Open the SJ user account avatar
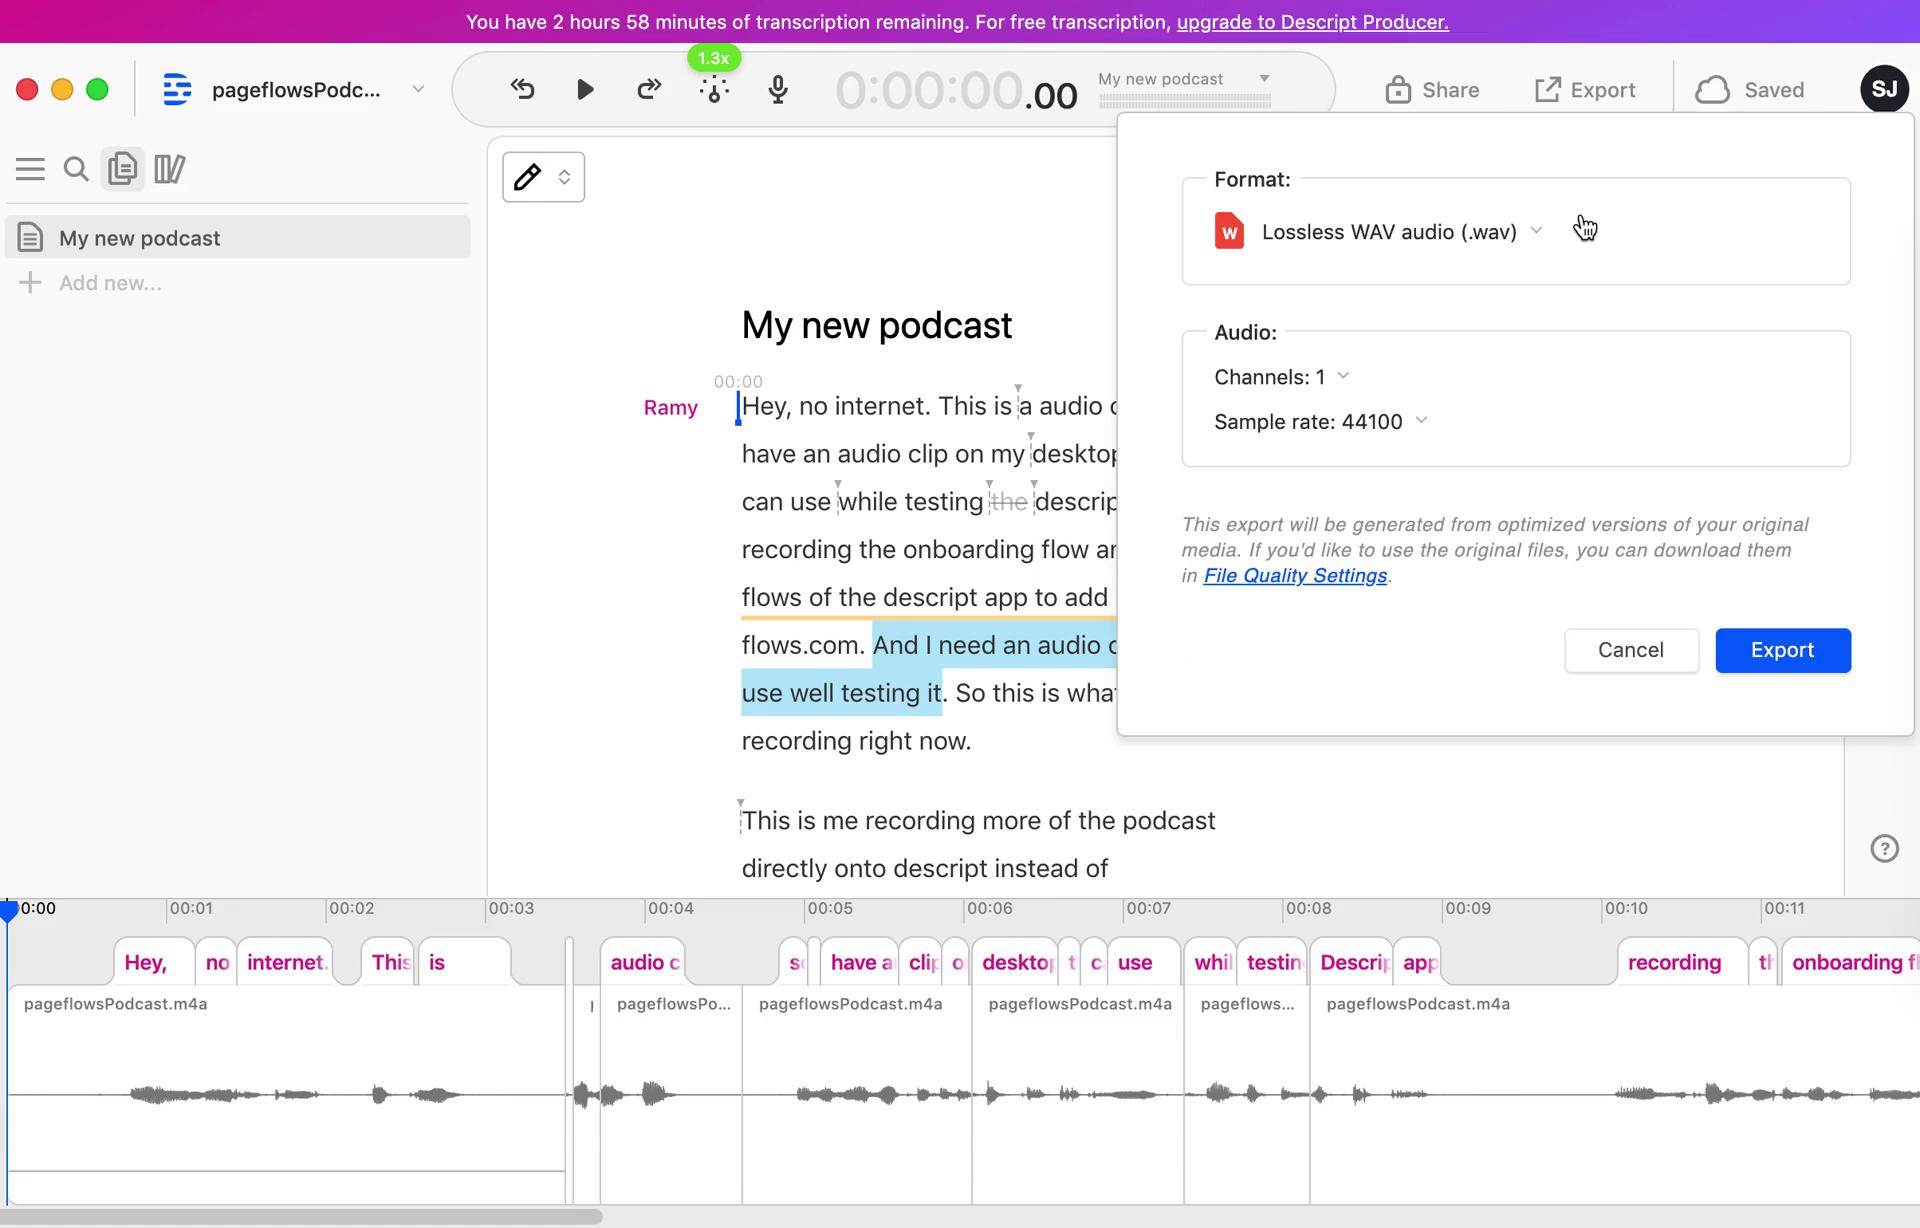 (x=1884, y=90)
